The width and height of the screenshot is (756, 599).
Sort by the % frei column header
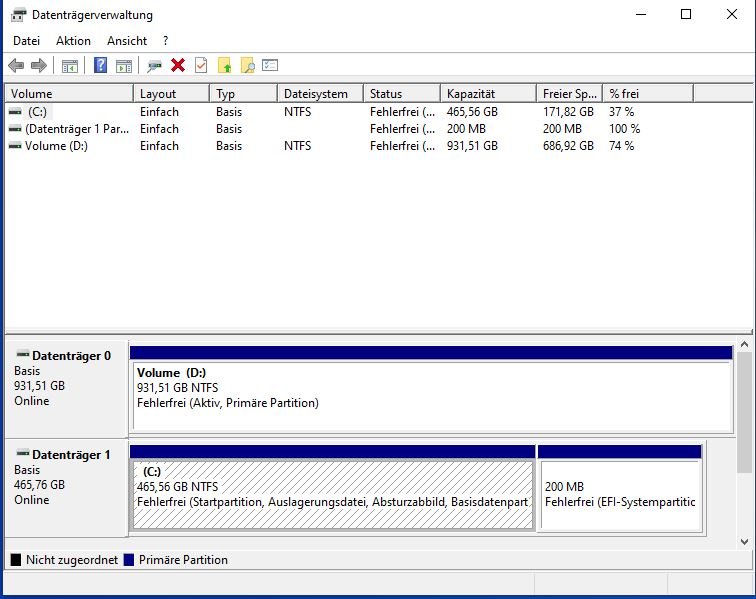click(648, 94)
